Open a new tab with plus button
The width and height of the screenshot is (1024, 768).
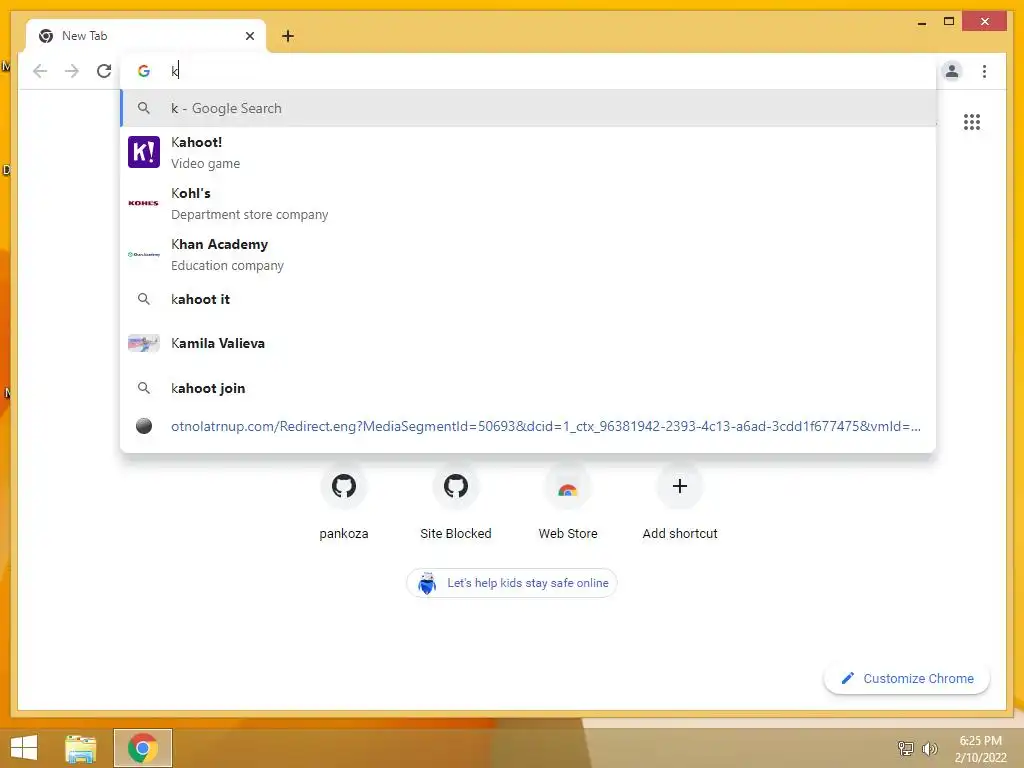(x=288, y=36)
